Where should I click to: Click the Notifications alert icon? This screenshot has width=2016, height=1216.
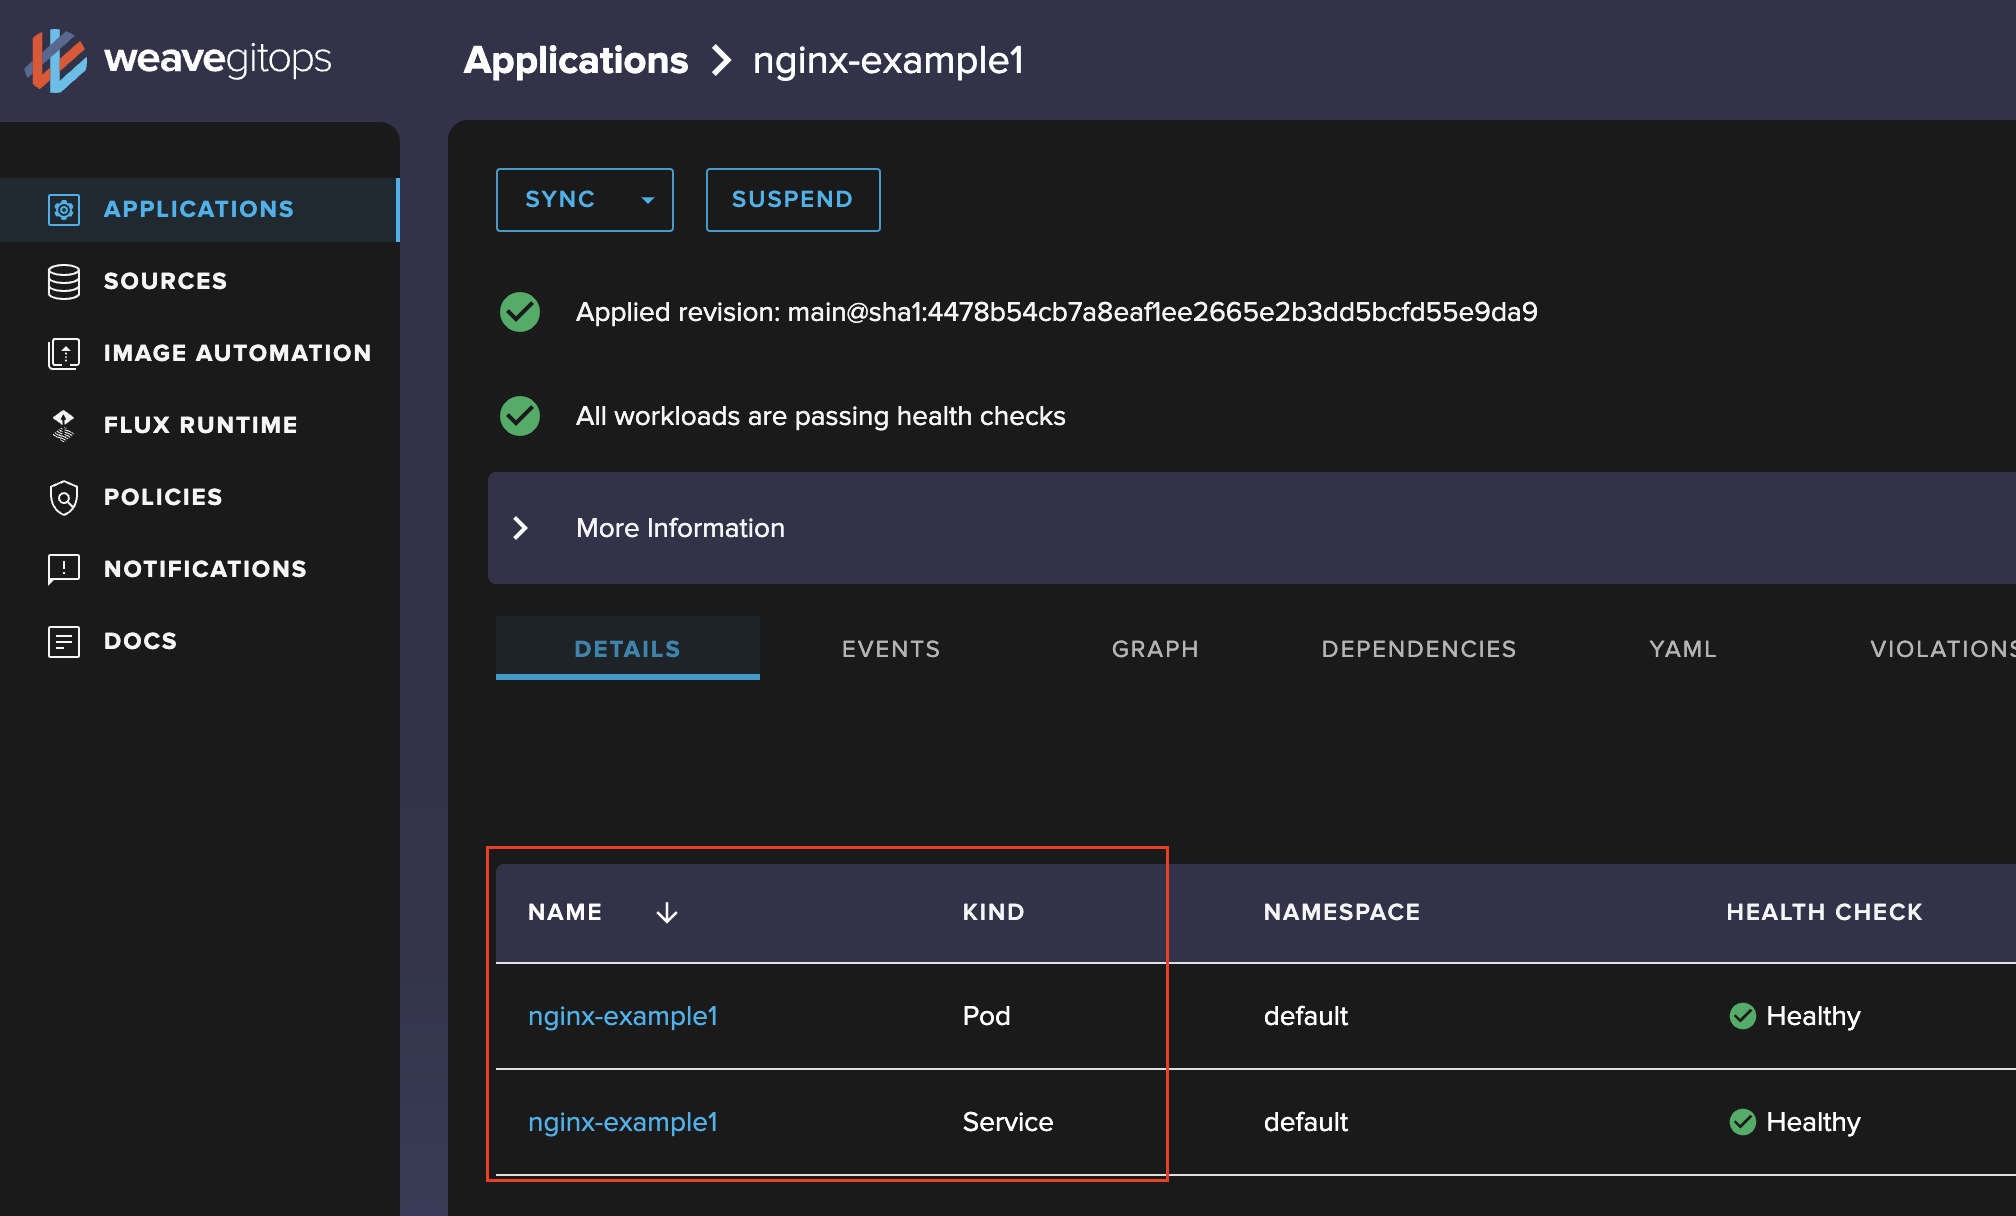pos(64,570)
